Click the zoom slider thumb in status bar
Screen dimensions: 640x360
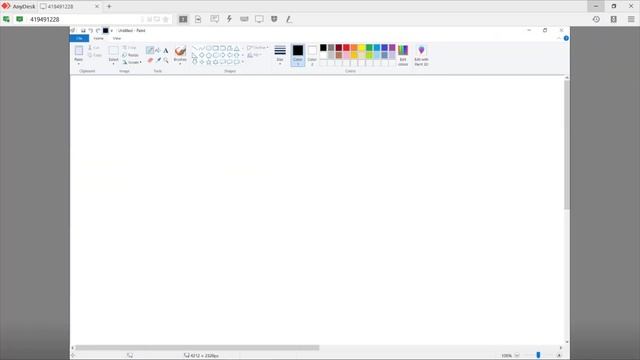[538, 355]
